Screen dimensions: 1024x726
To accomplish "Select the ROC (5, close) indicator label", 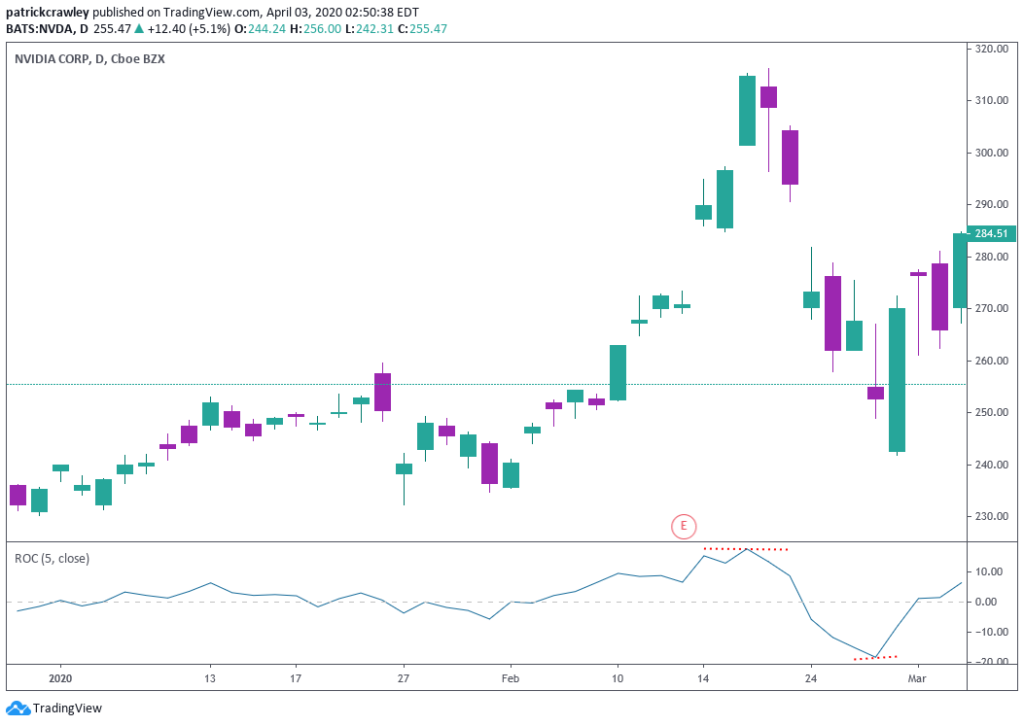I will 51,558.
